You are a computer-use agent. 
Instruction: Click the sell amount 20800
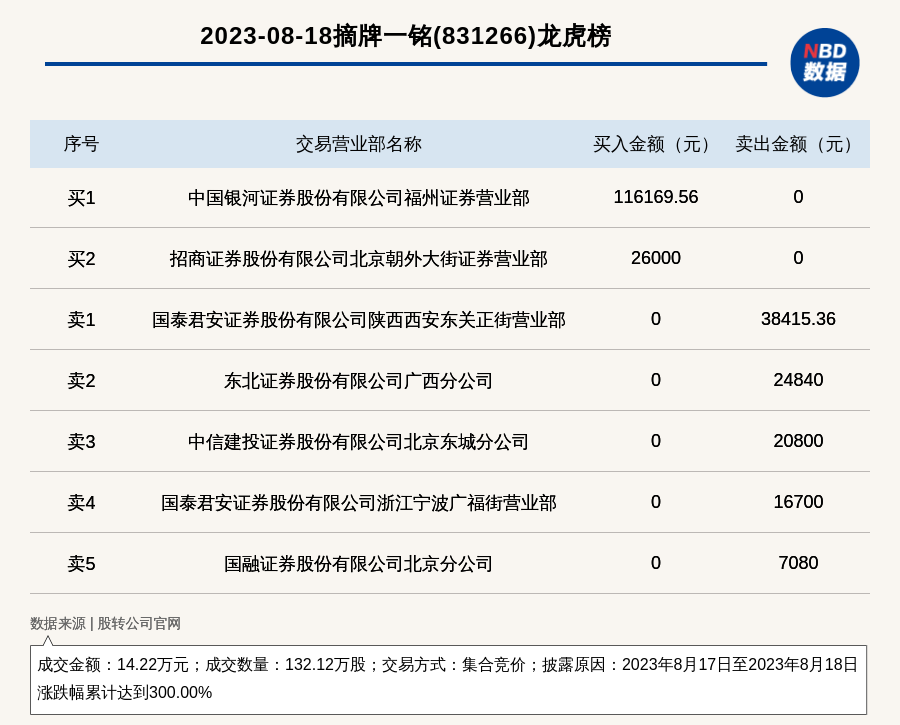click(798, 441)
